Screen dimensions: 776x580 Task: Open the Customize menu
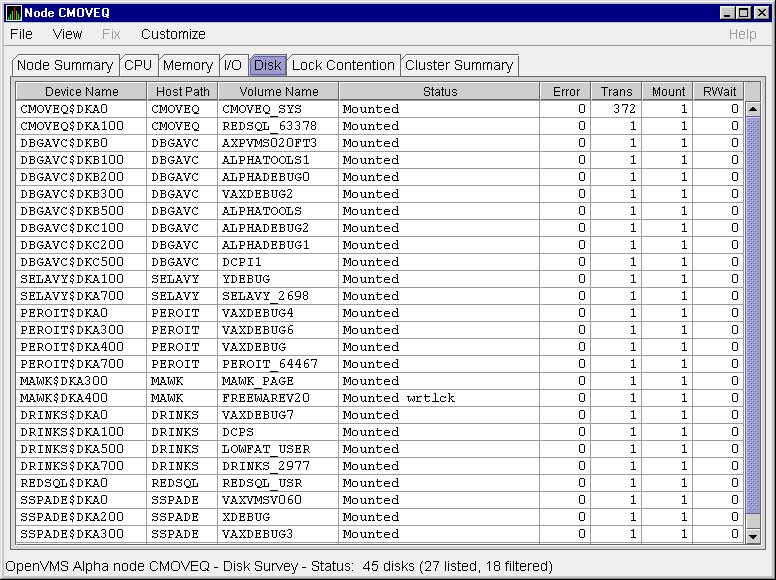click(173, 34)
